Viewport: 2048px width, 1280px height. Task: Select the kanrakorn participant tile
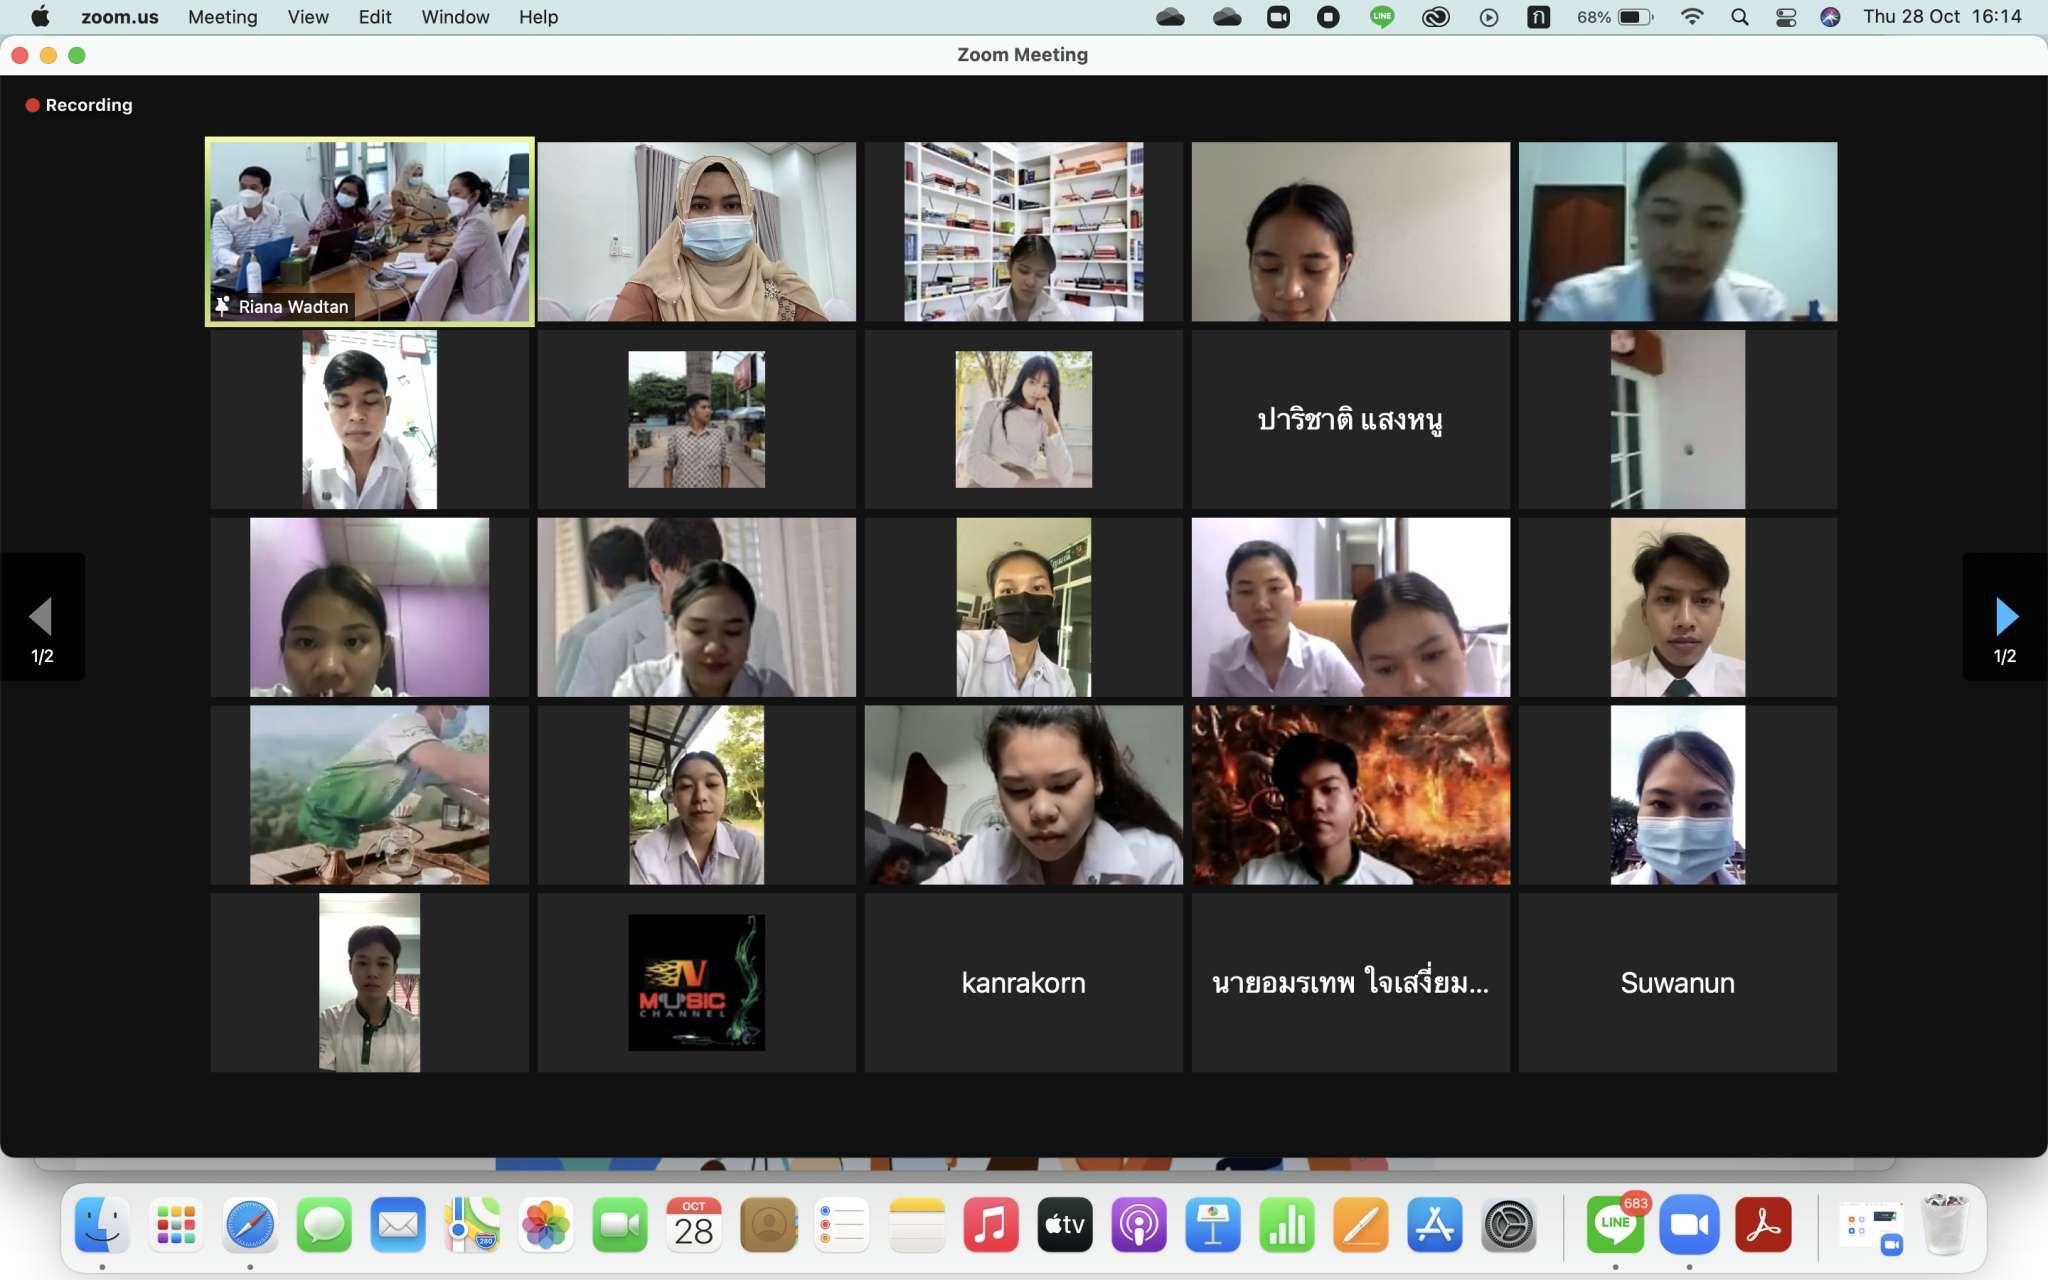click(x=1023, y=983)
